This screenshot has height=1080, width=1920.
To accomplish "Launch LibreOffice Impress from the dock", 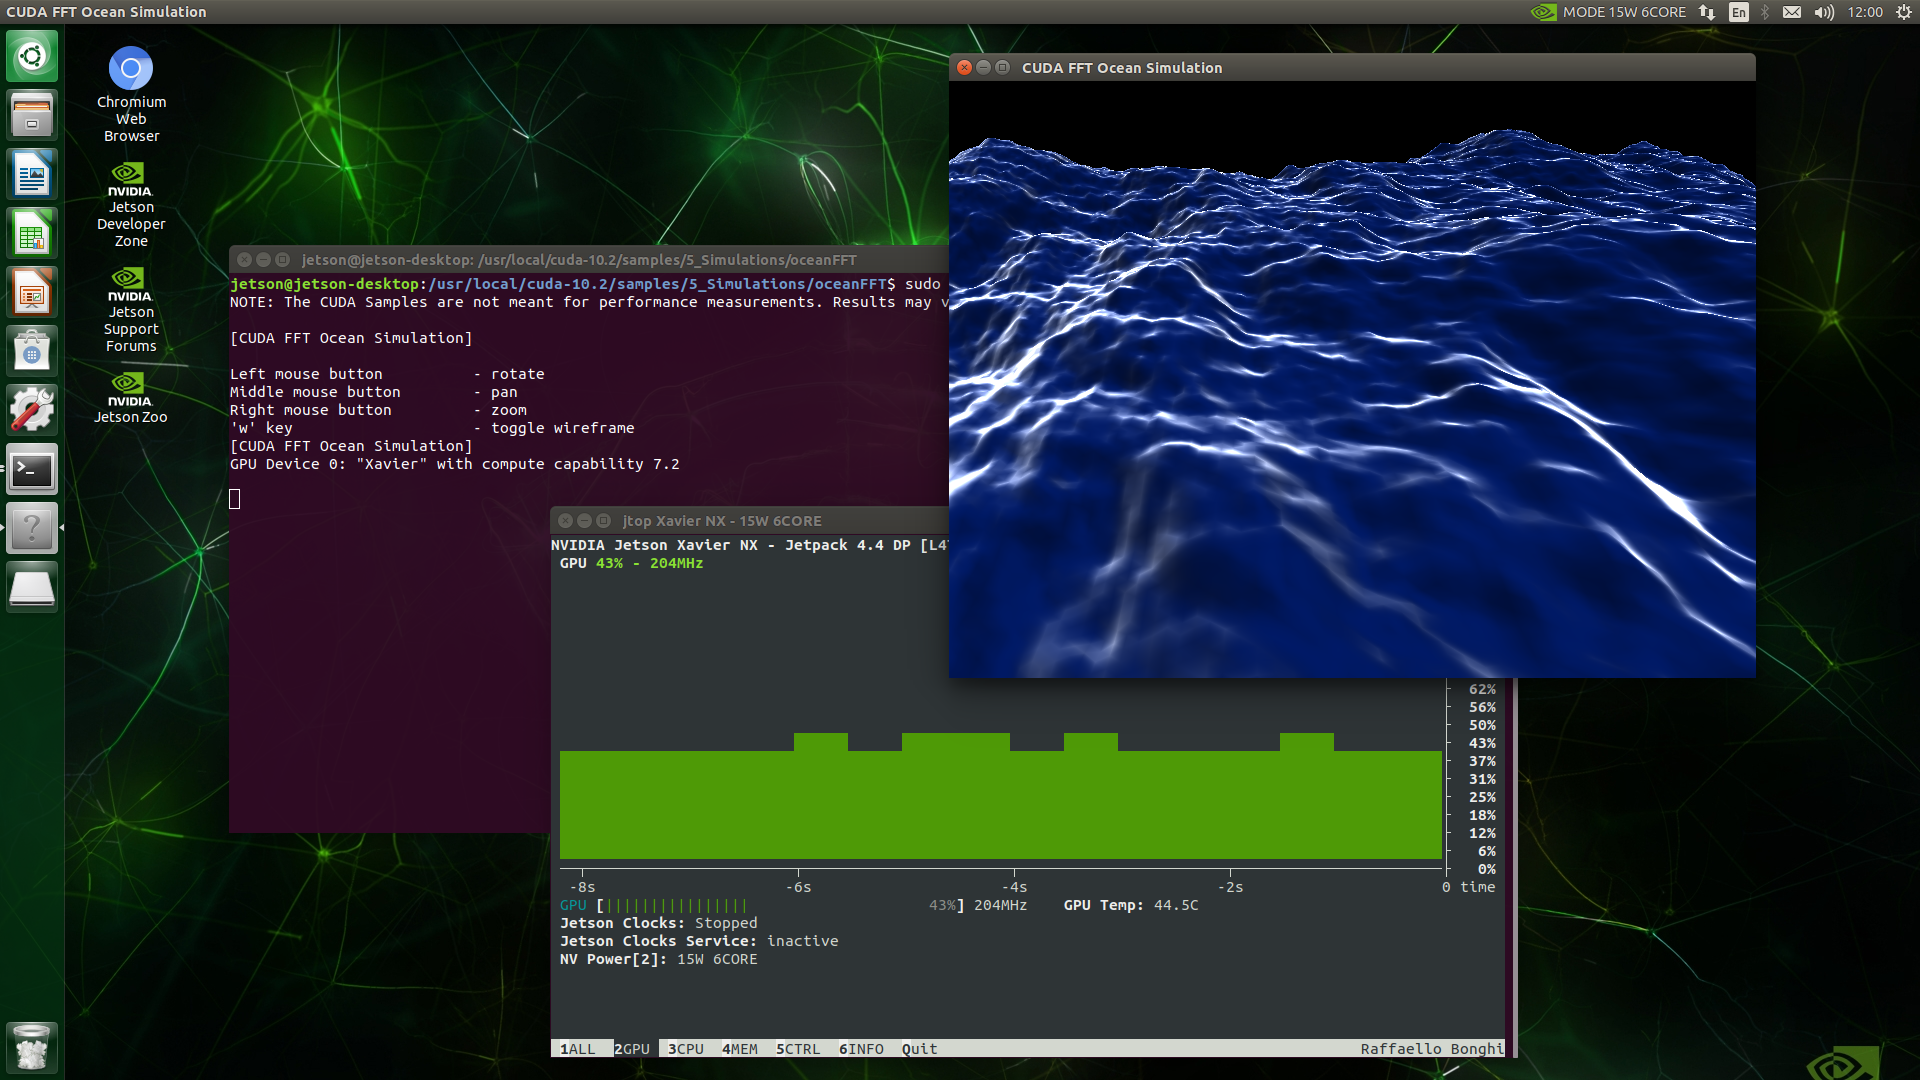I will (x=32, y=292).
